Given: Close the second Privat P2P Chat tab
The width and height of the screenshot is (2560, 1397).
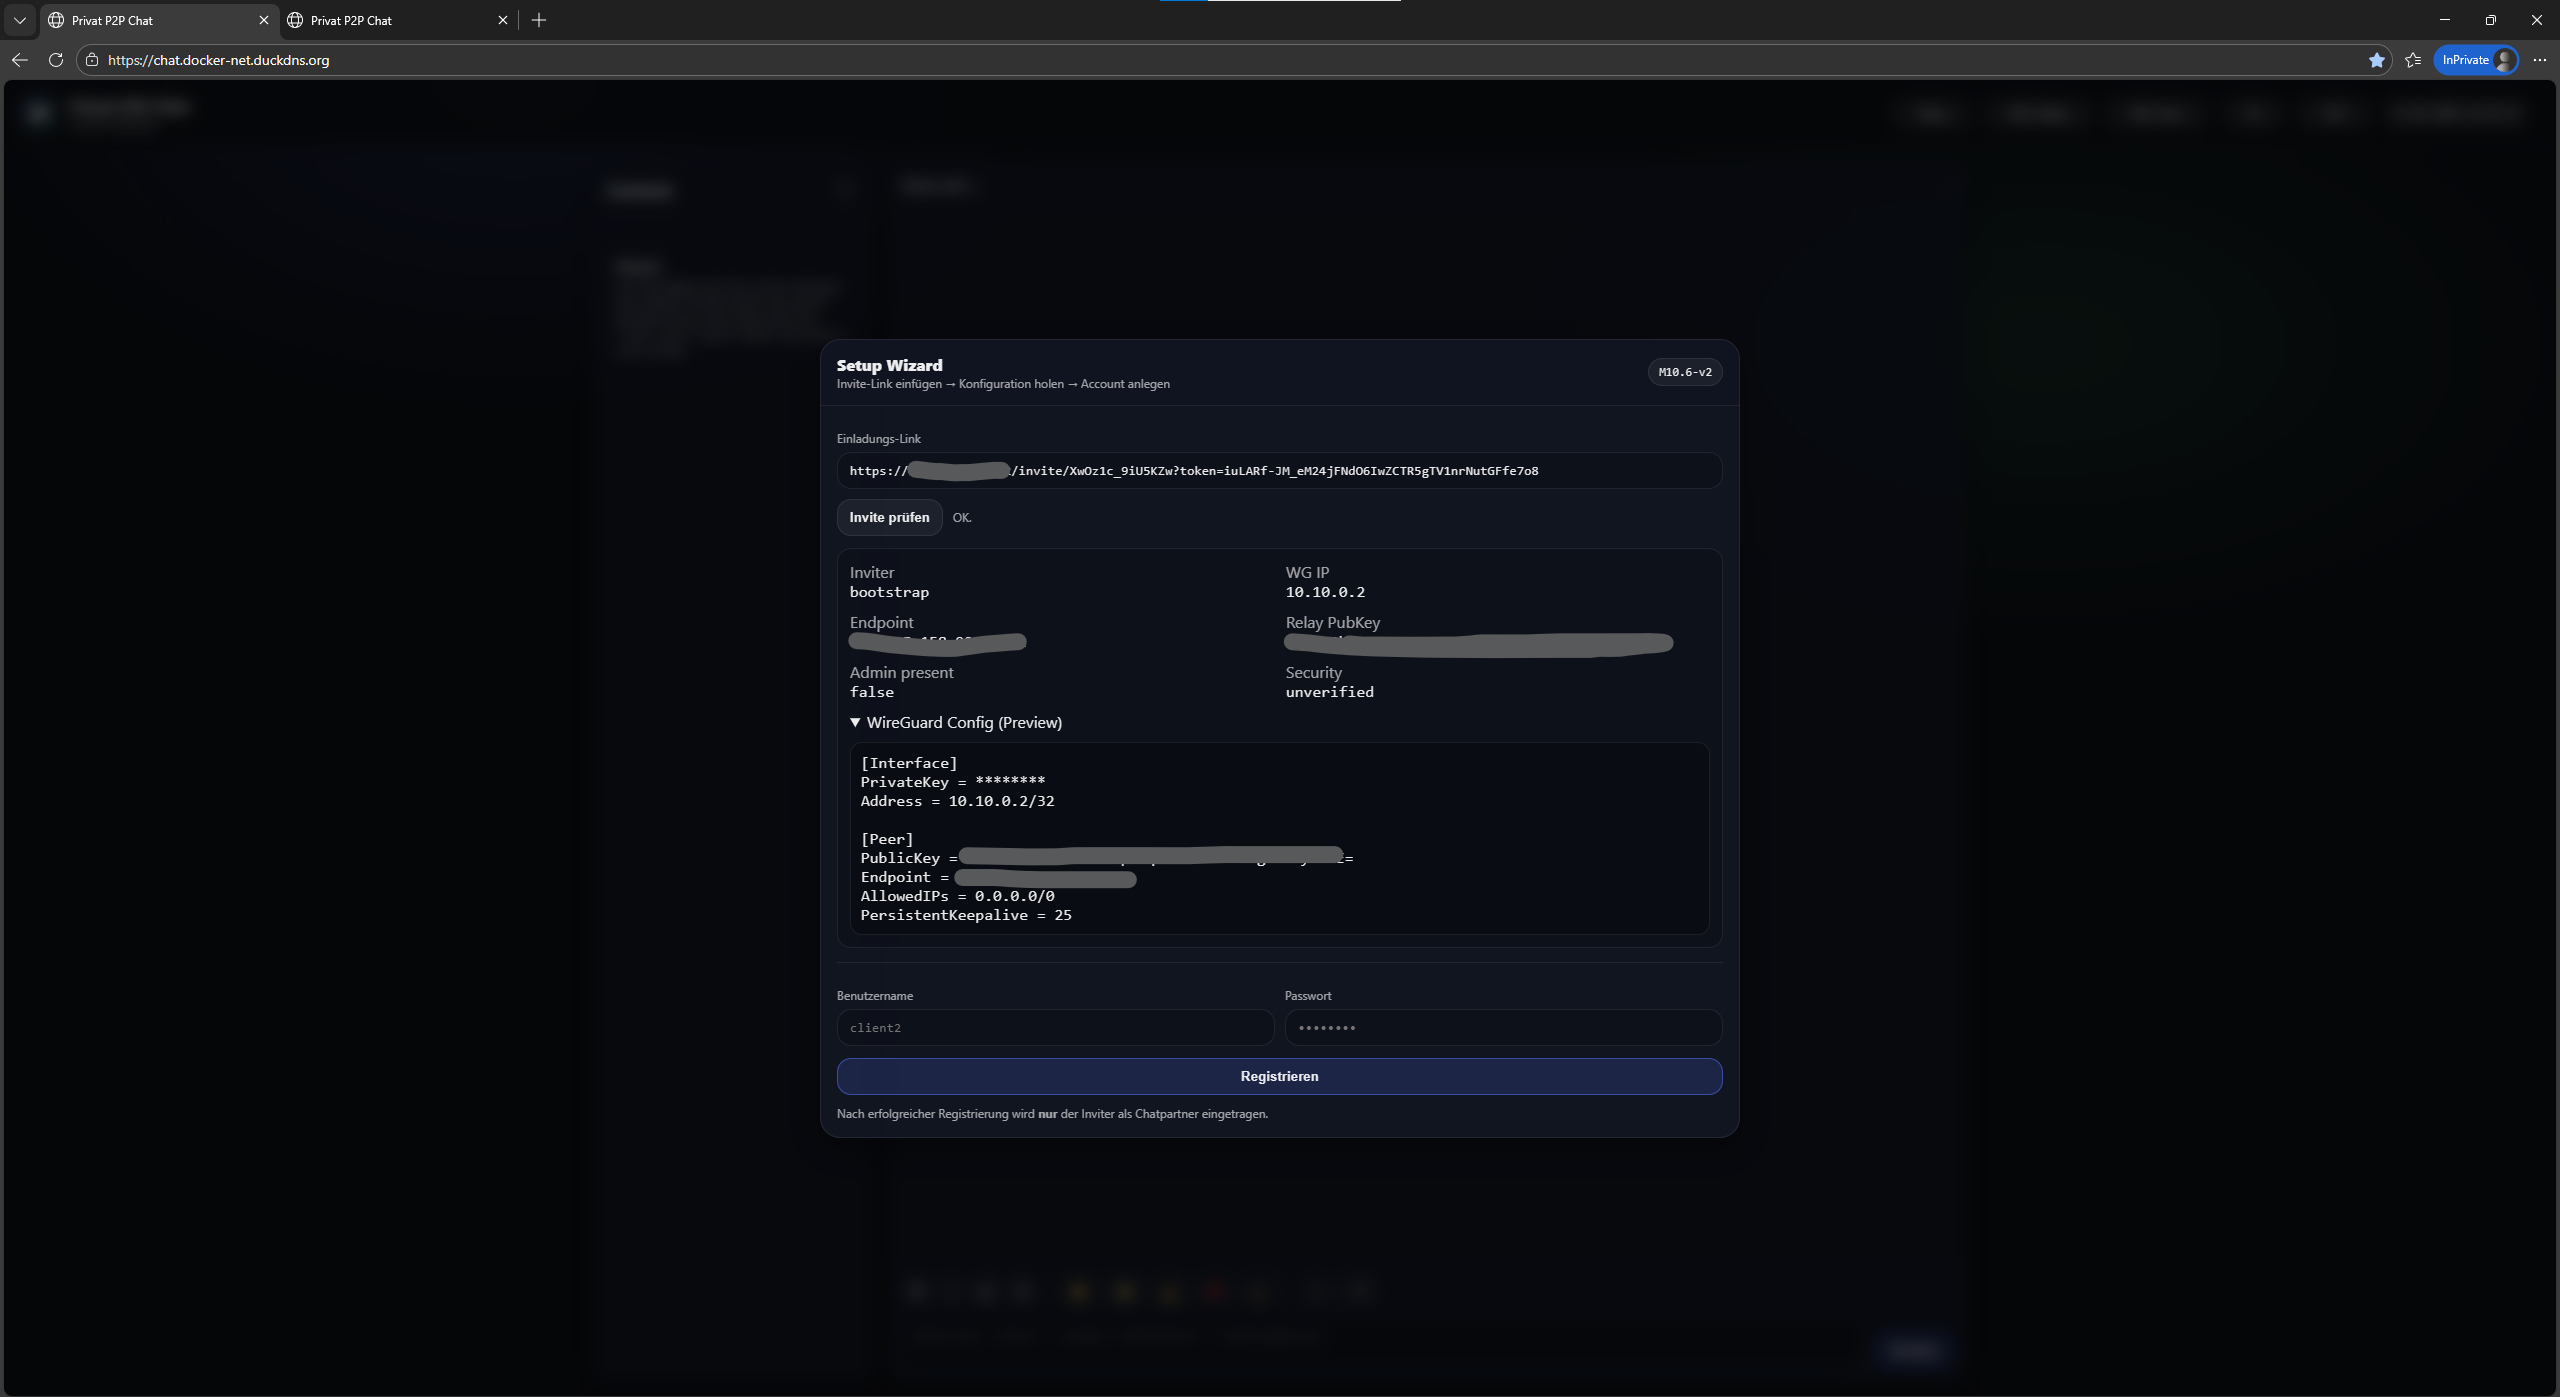Looking at the screenshot, I should coord(503,20).
